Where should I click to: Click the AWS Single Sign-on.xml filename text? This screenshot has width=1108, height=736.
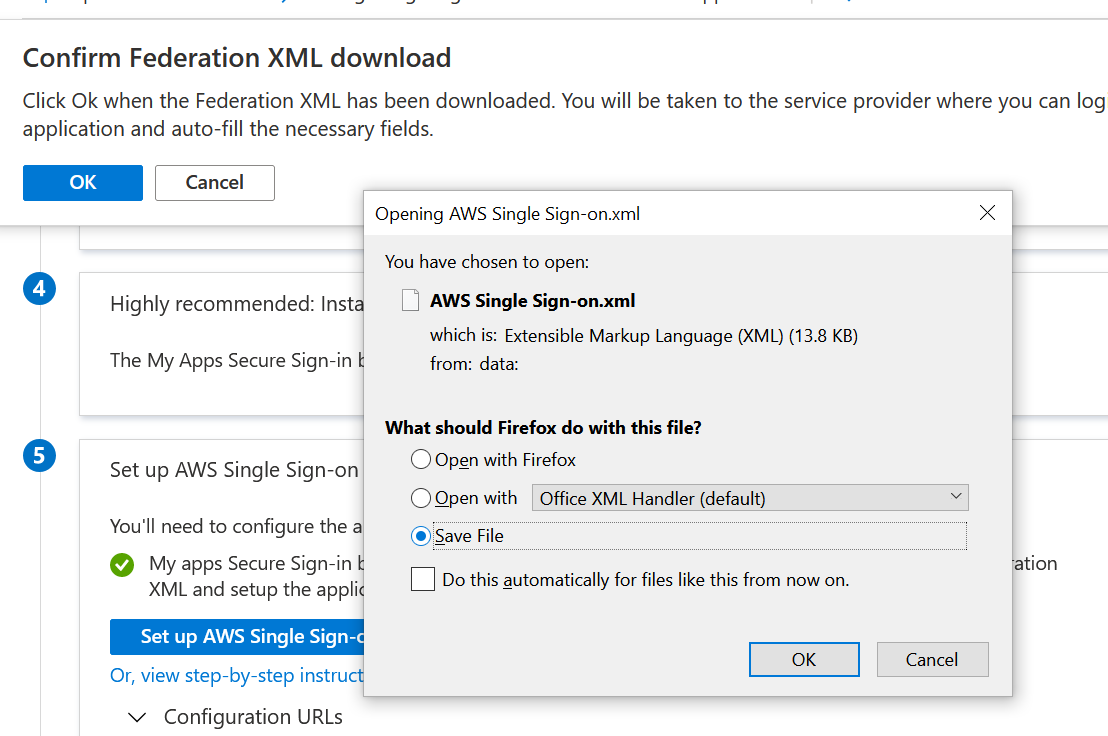[x=532, y=301]
